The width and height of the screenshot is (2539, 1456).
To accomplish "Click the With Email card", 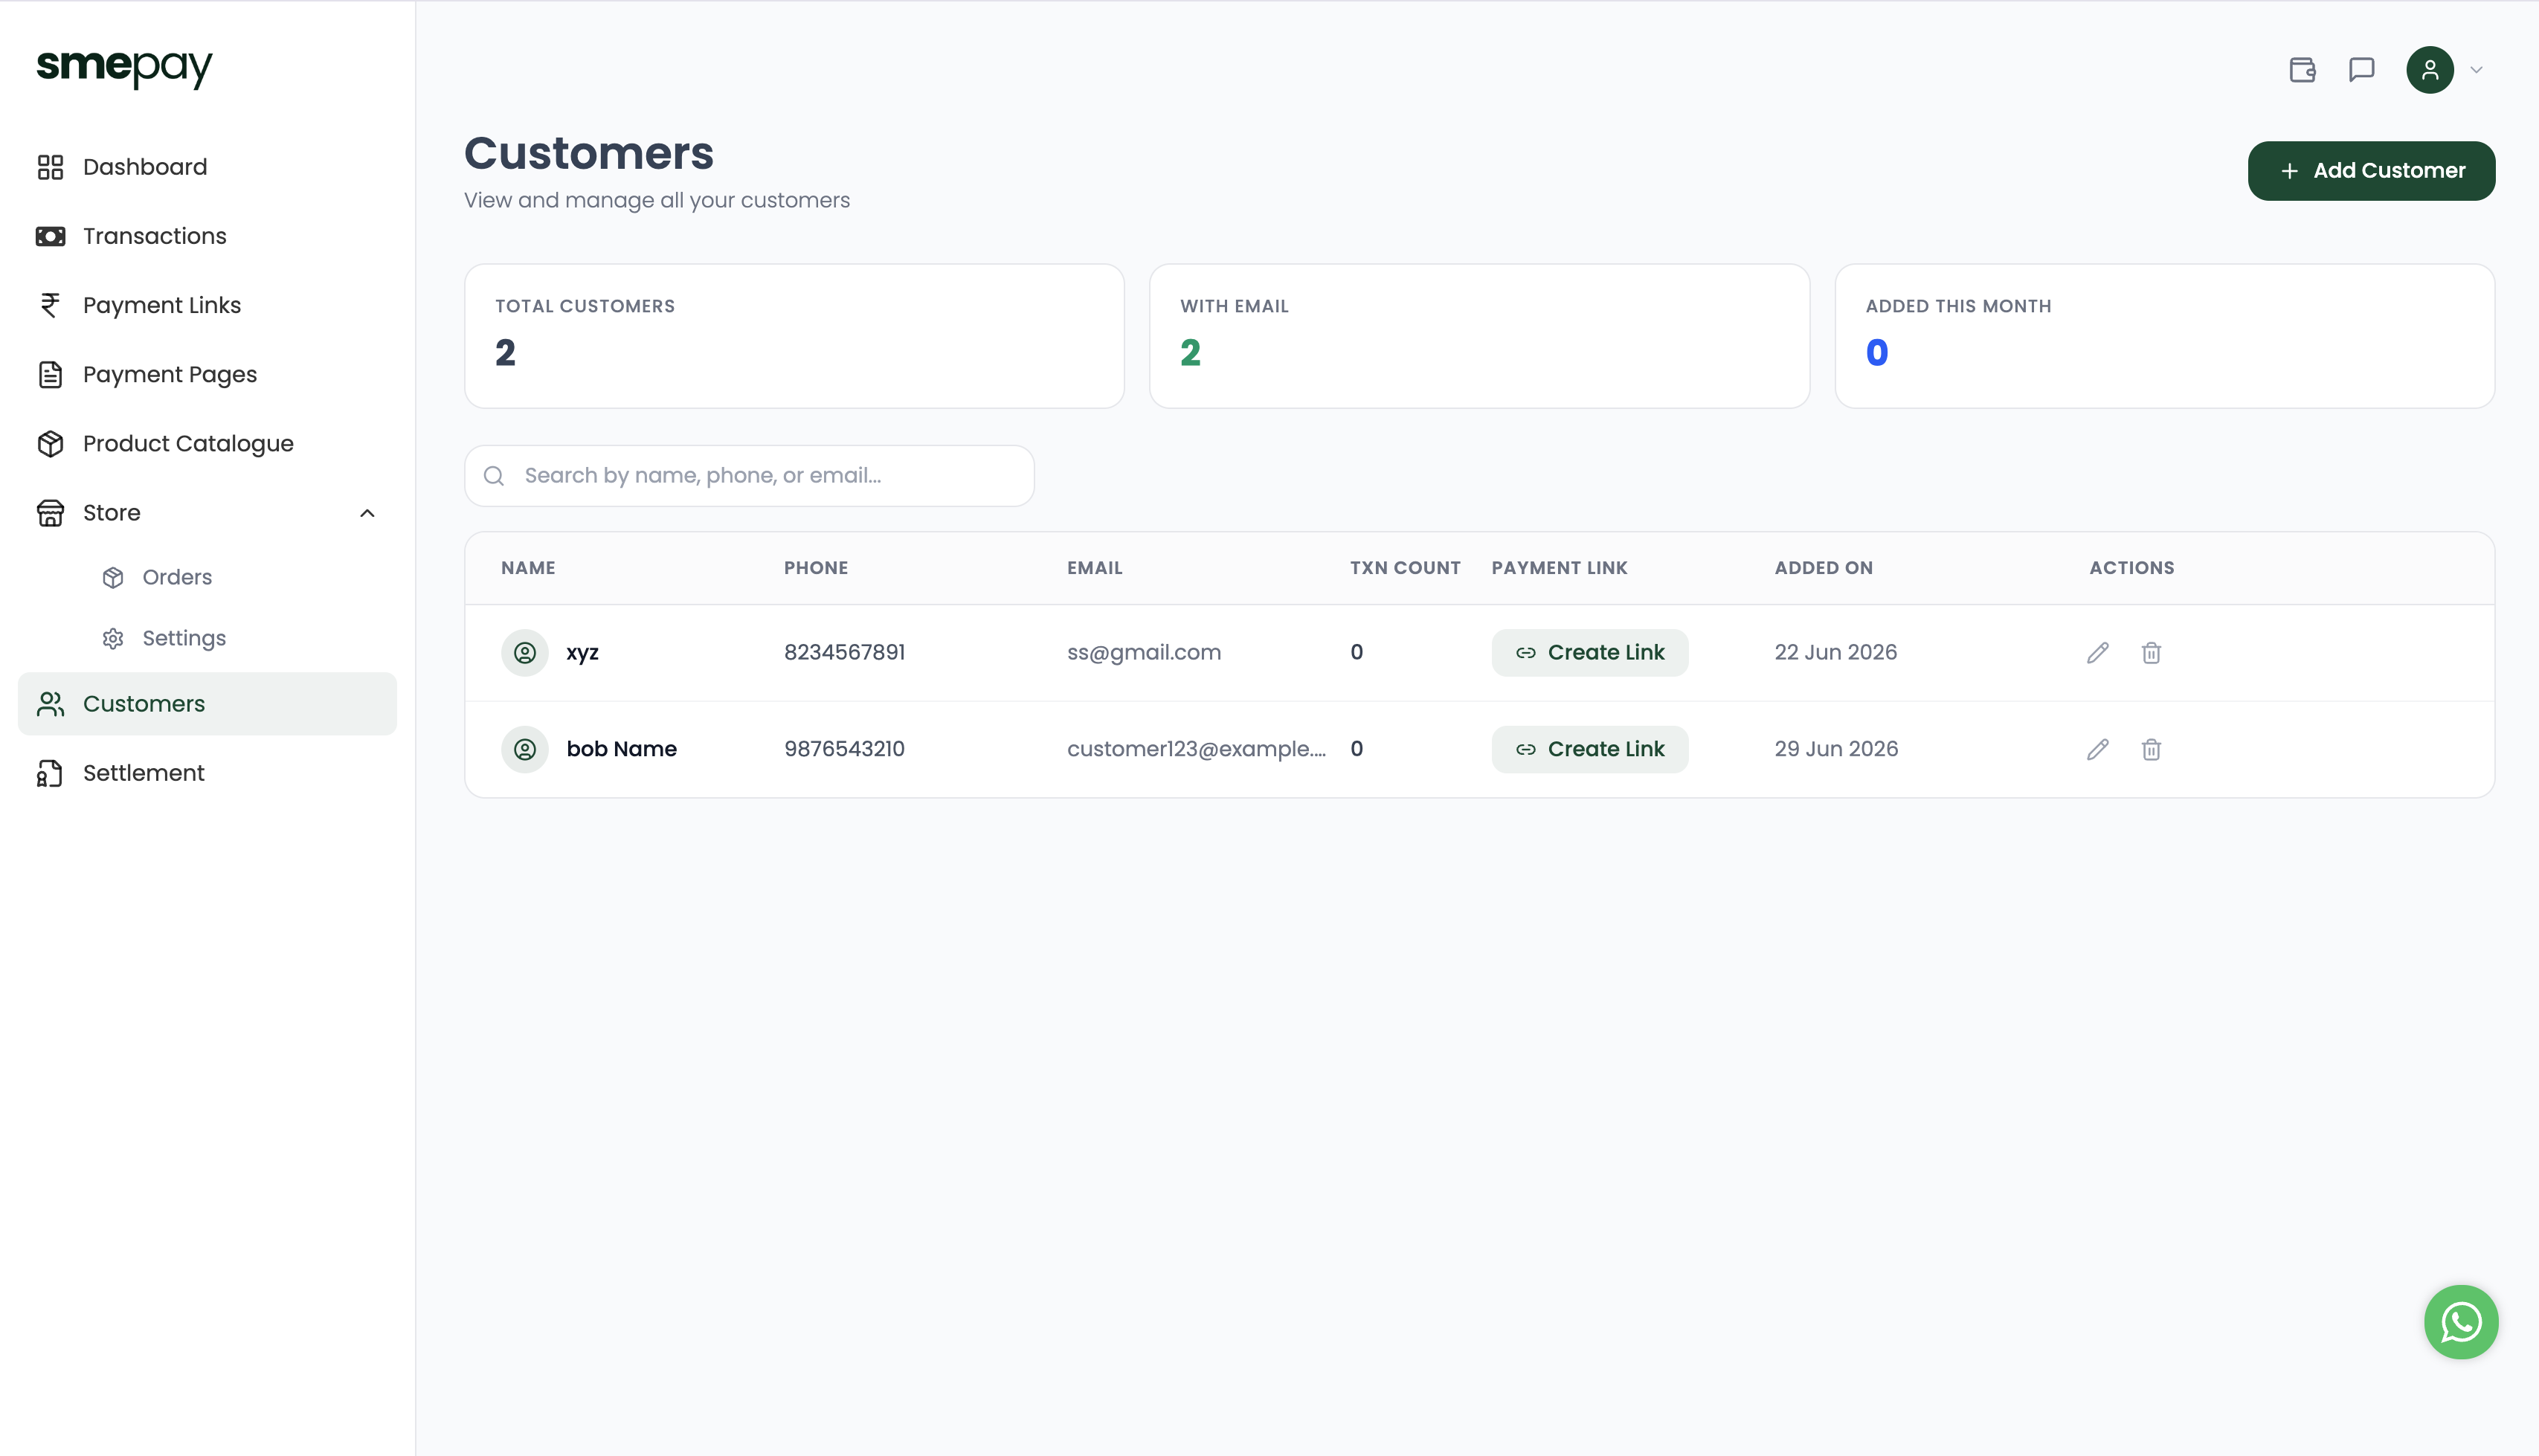I will pyautogui.click(x=1479, y=336).
